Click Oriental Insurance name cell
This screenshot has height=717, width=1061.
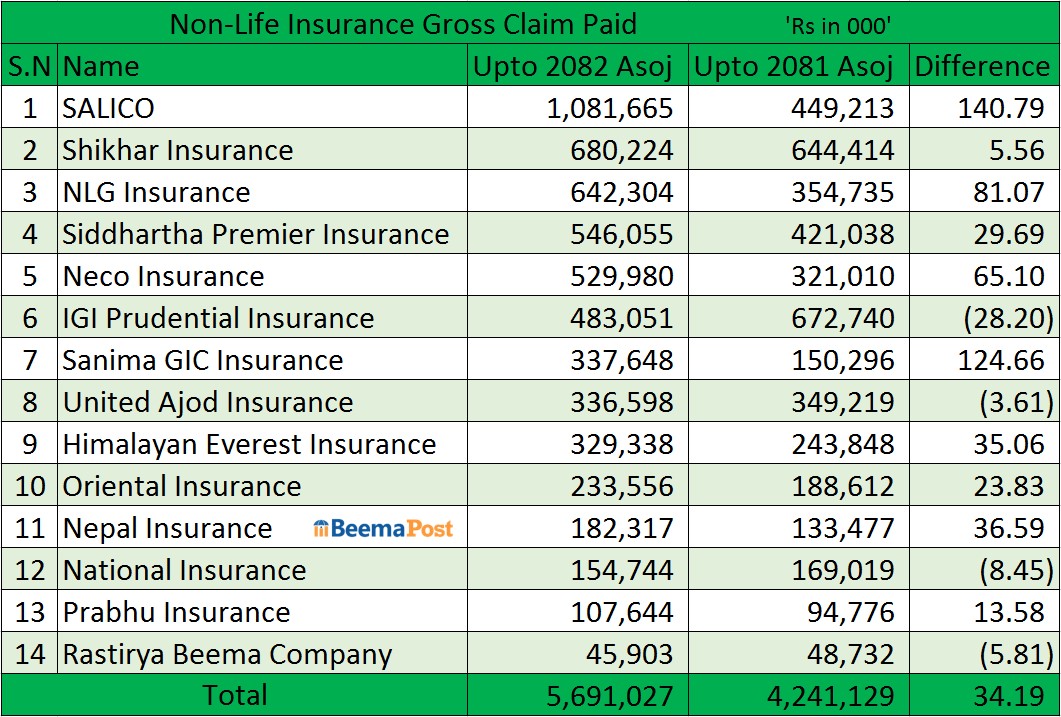pyautogui.click(x=181, y=486)
